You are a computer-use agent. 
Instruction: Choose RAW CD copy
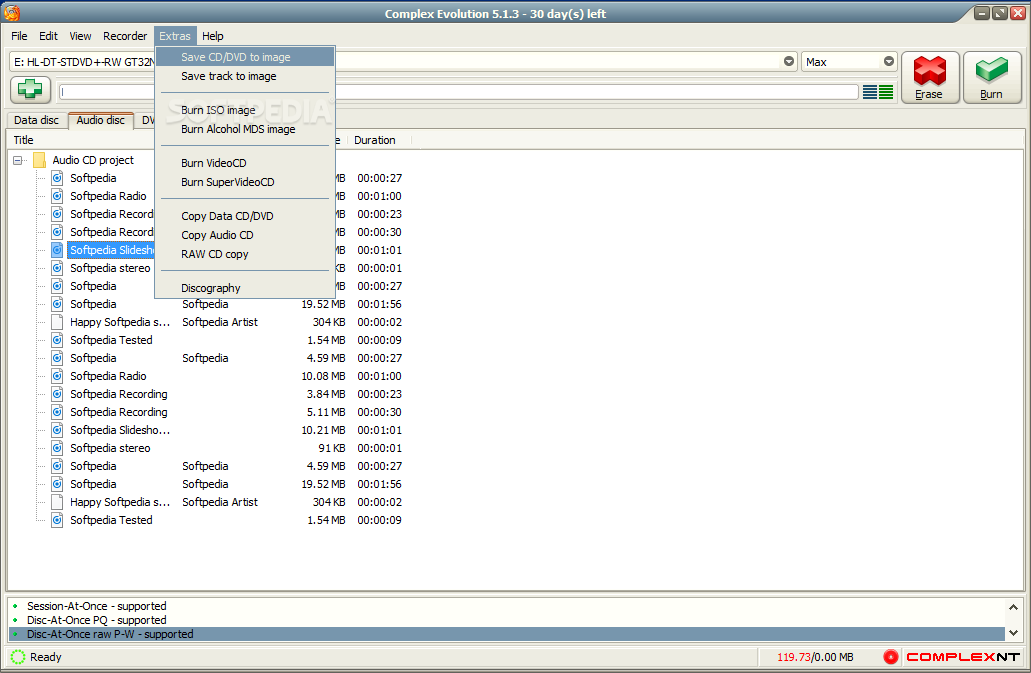coord(245,254)
